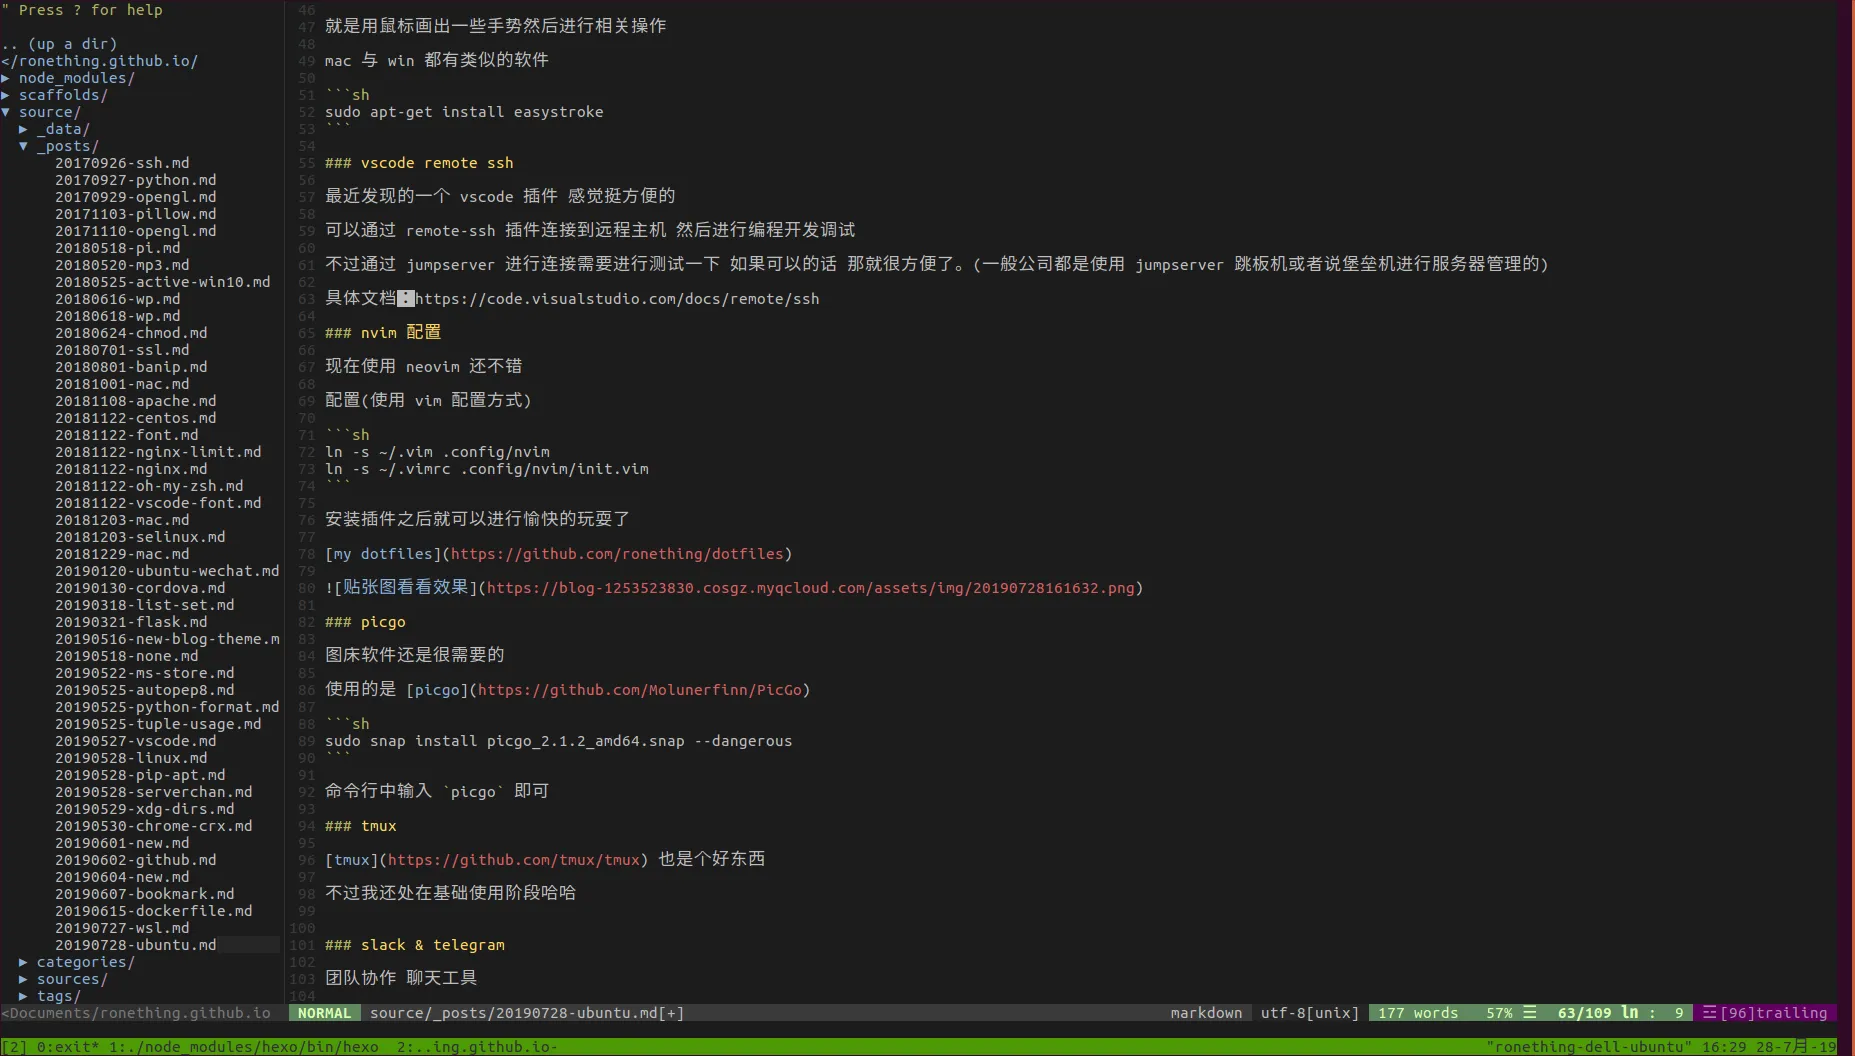Click the '### tmux' heading line
Viewport: 1855px width, 1056px height.
[x=361, y=826]
